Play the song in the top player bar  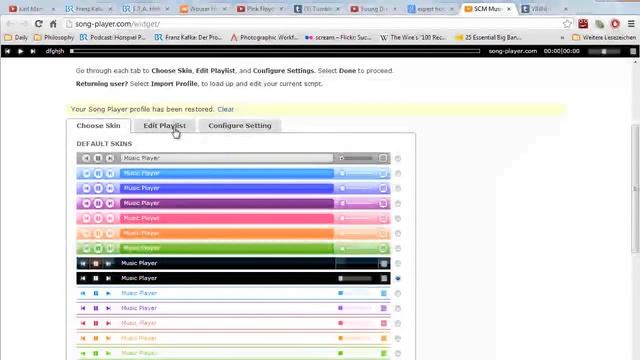[x=20, y=51]
